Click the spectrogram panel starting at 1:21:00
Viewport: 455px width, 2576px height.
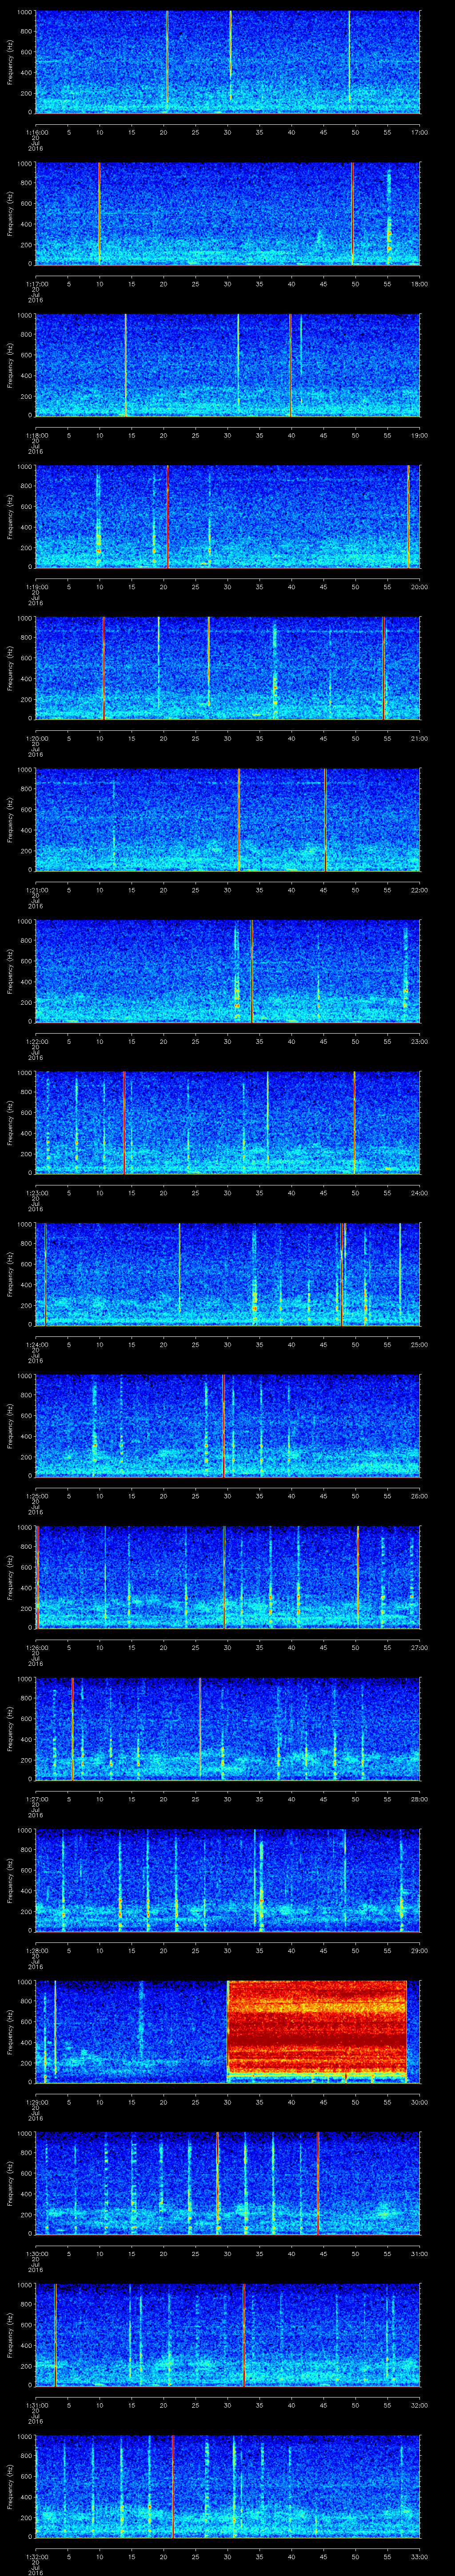click(228, 819)
